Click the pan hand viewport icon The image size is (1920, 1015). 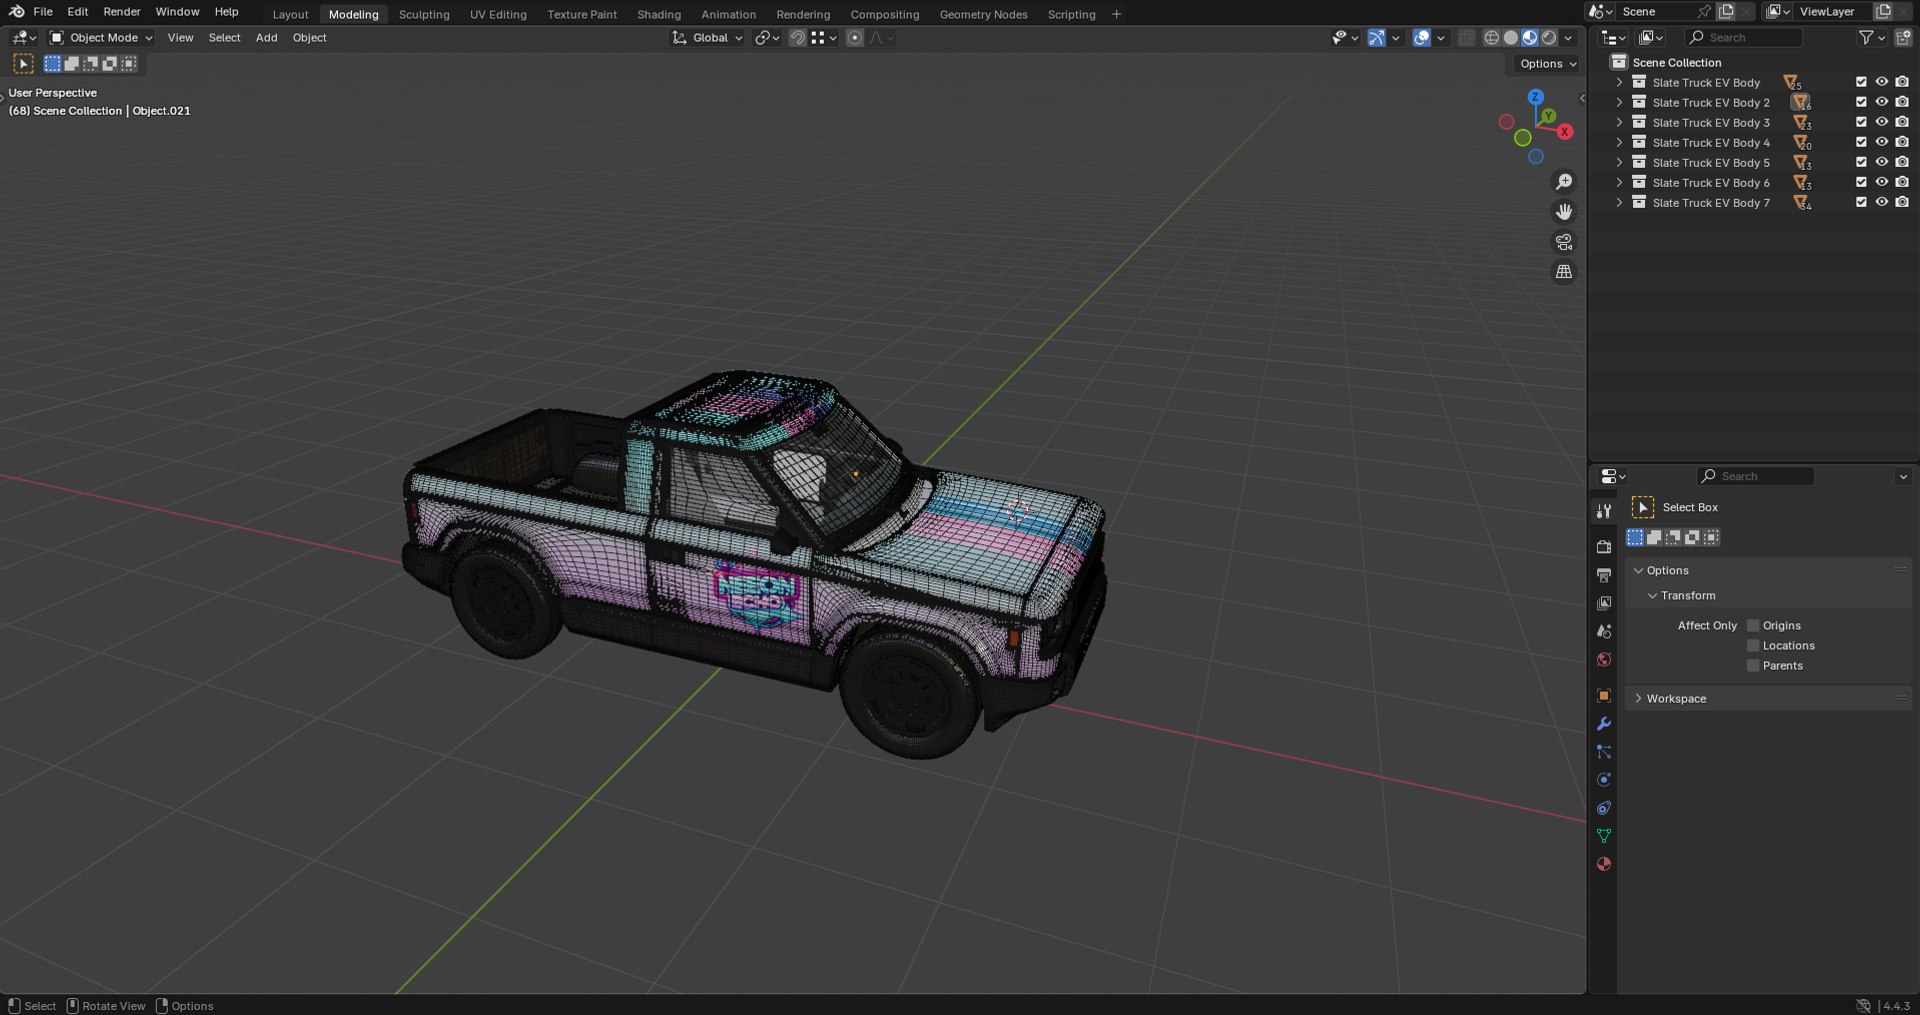1564,212
